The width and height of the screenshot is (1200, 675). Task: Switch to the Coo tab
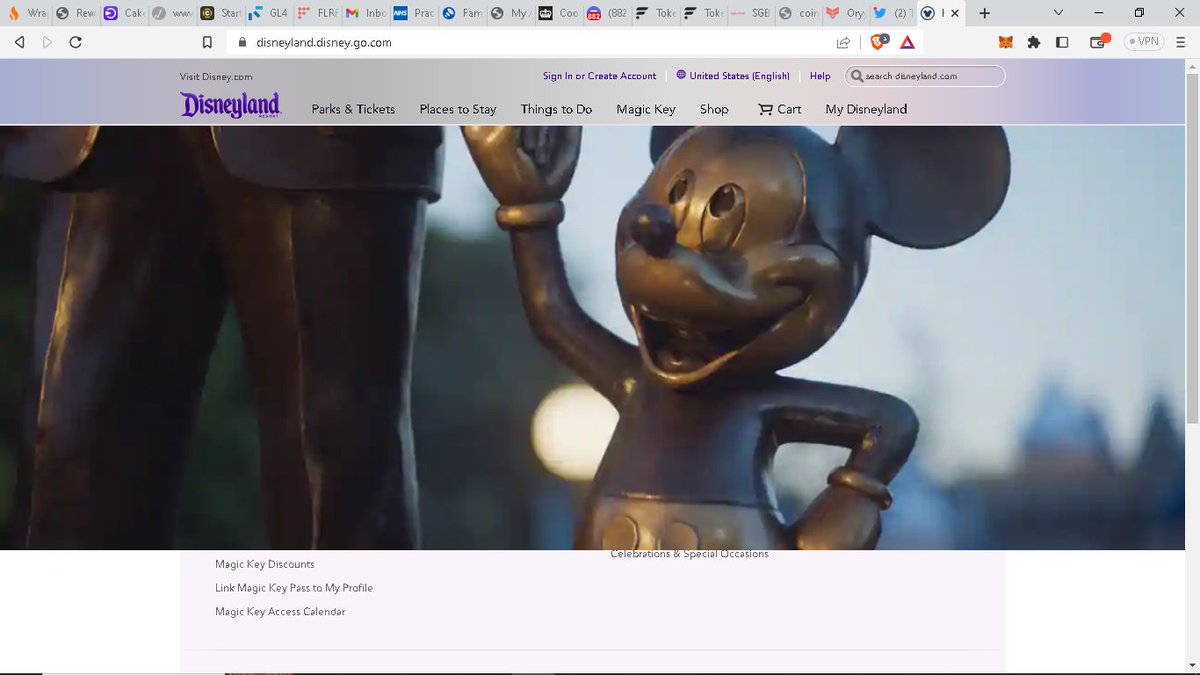click(557, 13)
